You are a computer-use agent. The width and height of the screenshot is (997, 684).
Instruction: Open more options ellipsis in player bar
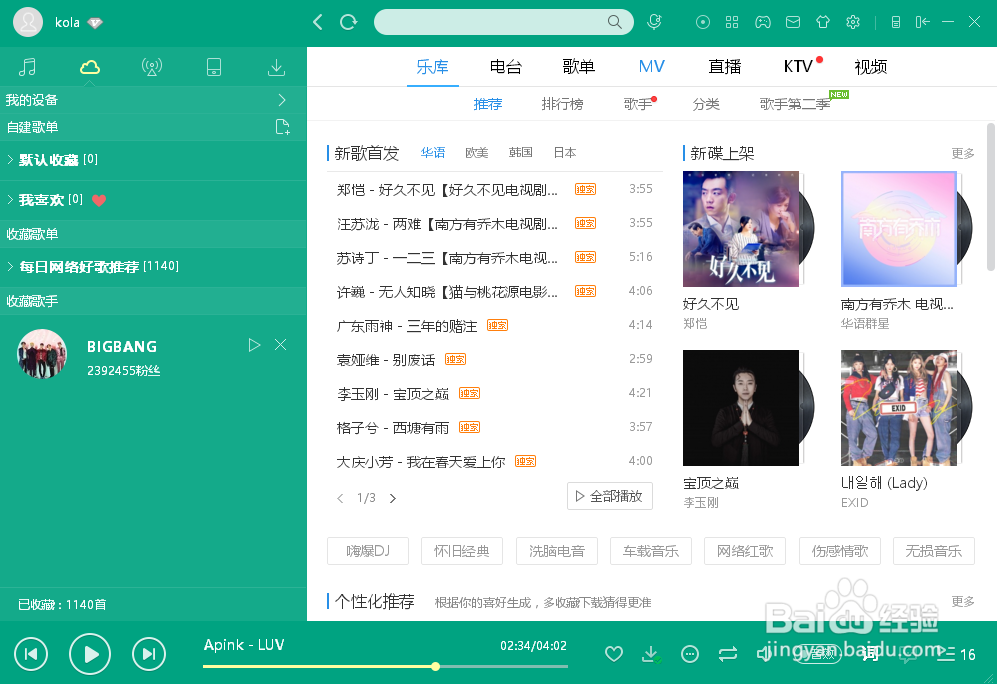tap(690, 653)
